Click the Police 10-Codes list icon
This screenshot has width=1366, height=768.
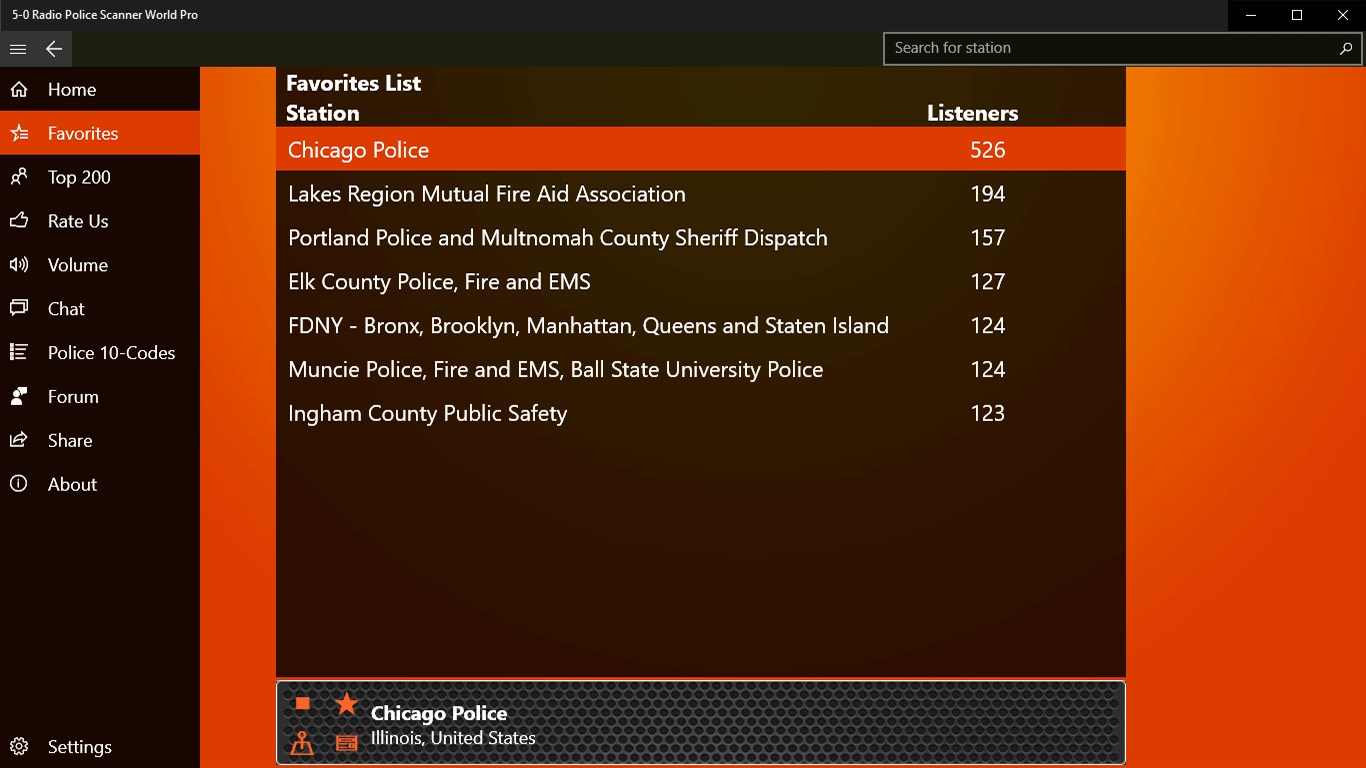pyautogui.click(x=18, y=353)
